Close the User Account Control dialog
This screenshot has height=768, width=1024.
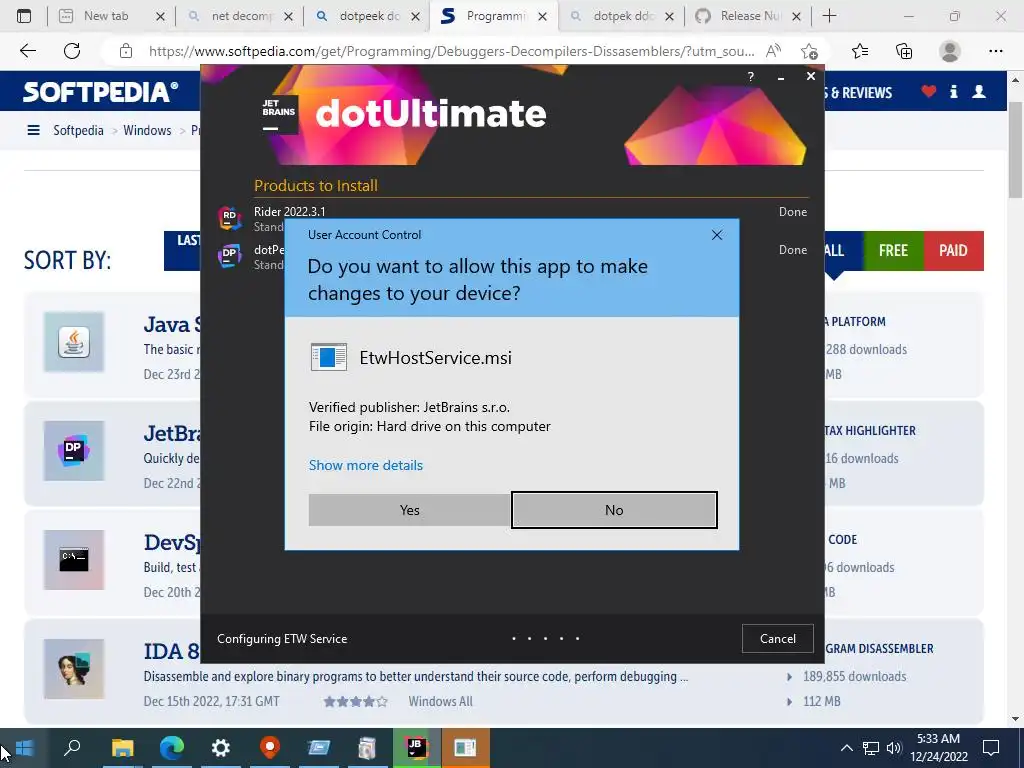716,235
